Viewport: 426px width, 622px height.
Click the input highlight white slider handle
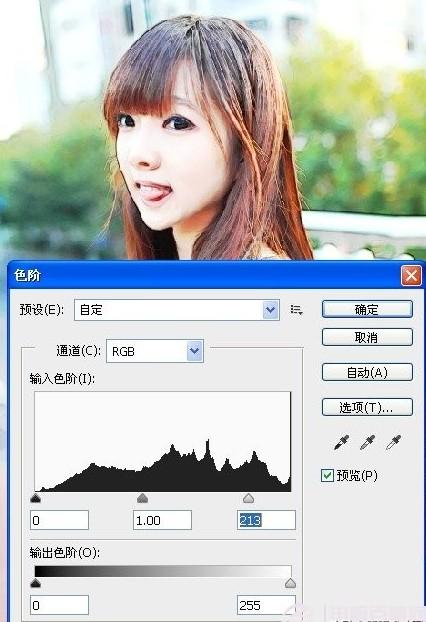249,498
